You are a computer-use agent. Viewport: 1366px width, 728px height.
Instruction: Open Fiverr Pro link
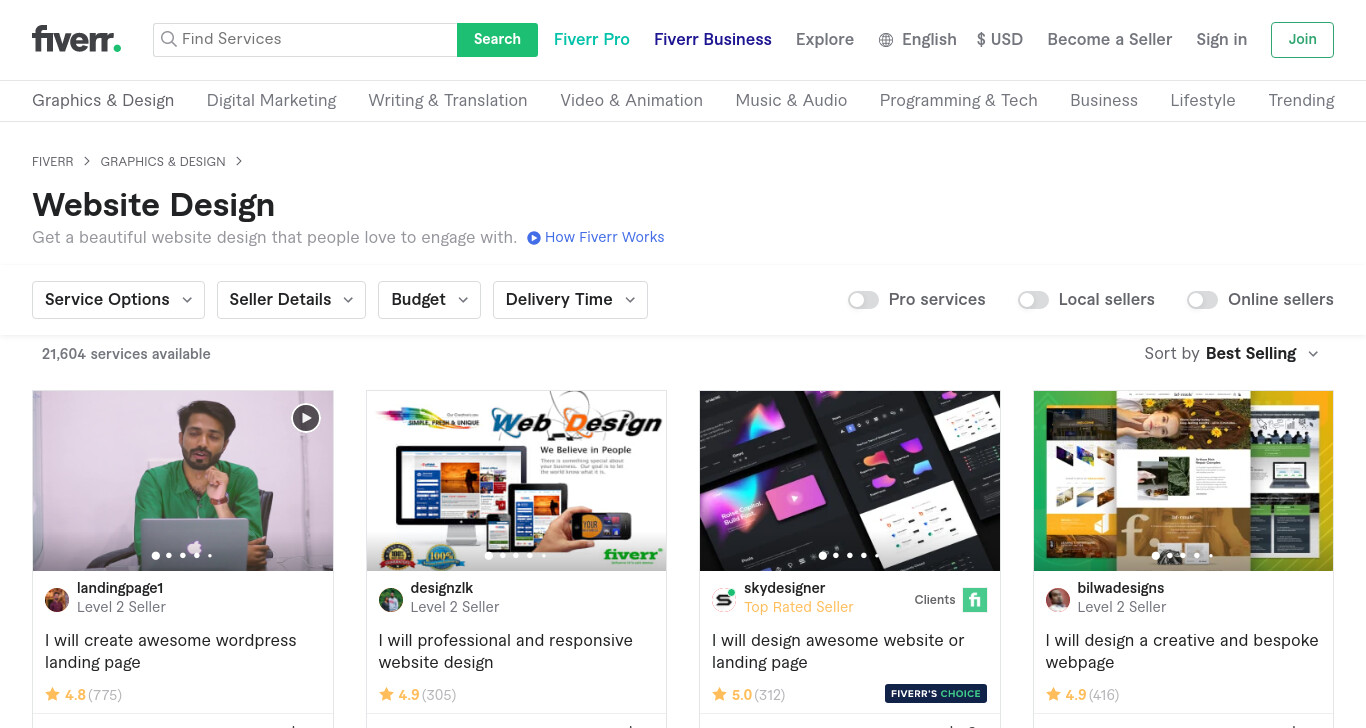(x=592, y=40)
